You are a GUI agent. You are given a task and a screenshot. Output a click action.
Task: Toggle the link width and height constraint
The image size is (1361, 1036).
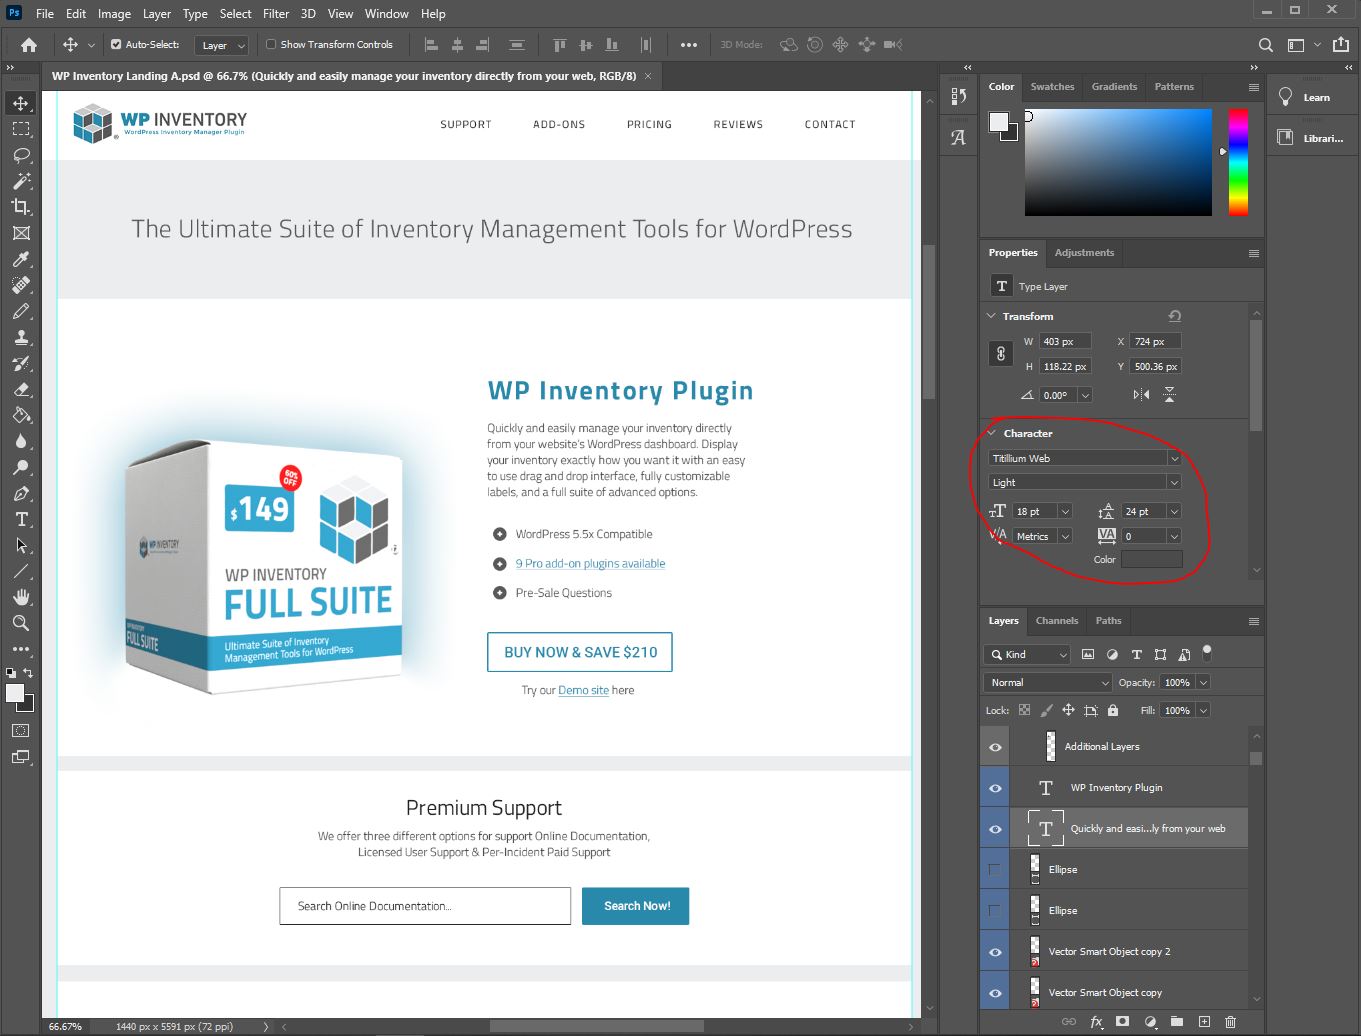pyautogui.click(x=1000, y=354)
